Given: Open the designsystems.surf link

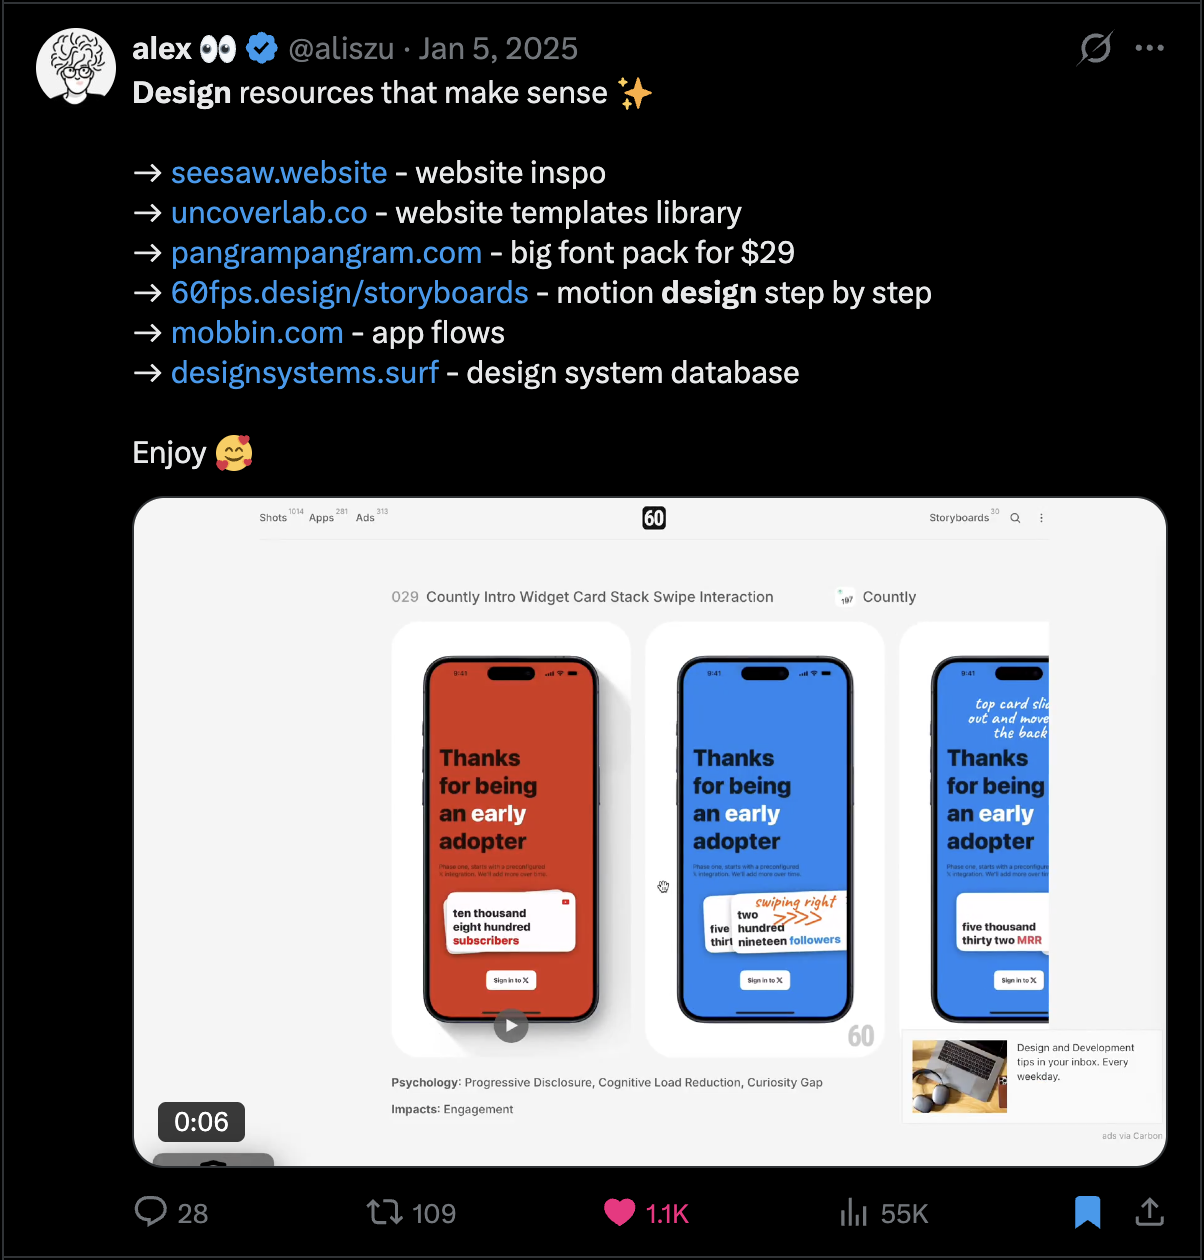Looking at the screenshot, I should 305,373.
